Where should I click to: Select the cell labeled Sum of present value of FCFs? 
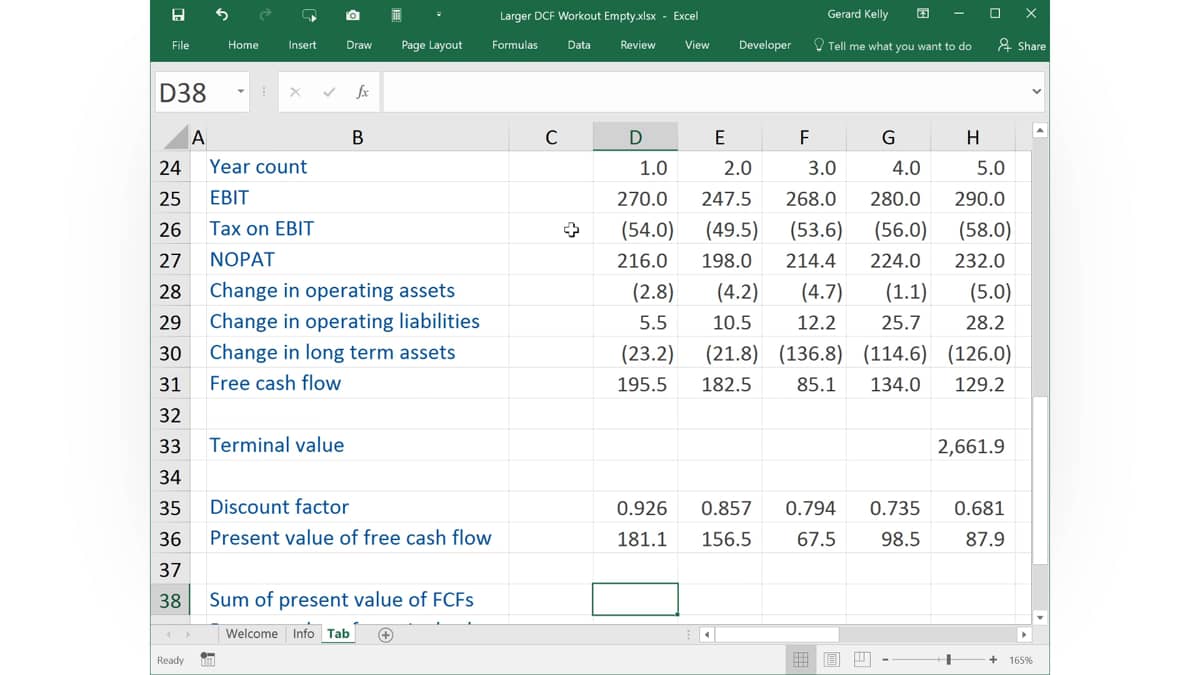pyautogui.click(x=358, y=600)
